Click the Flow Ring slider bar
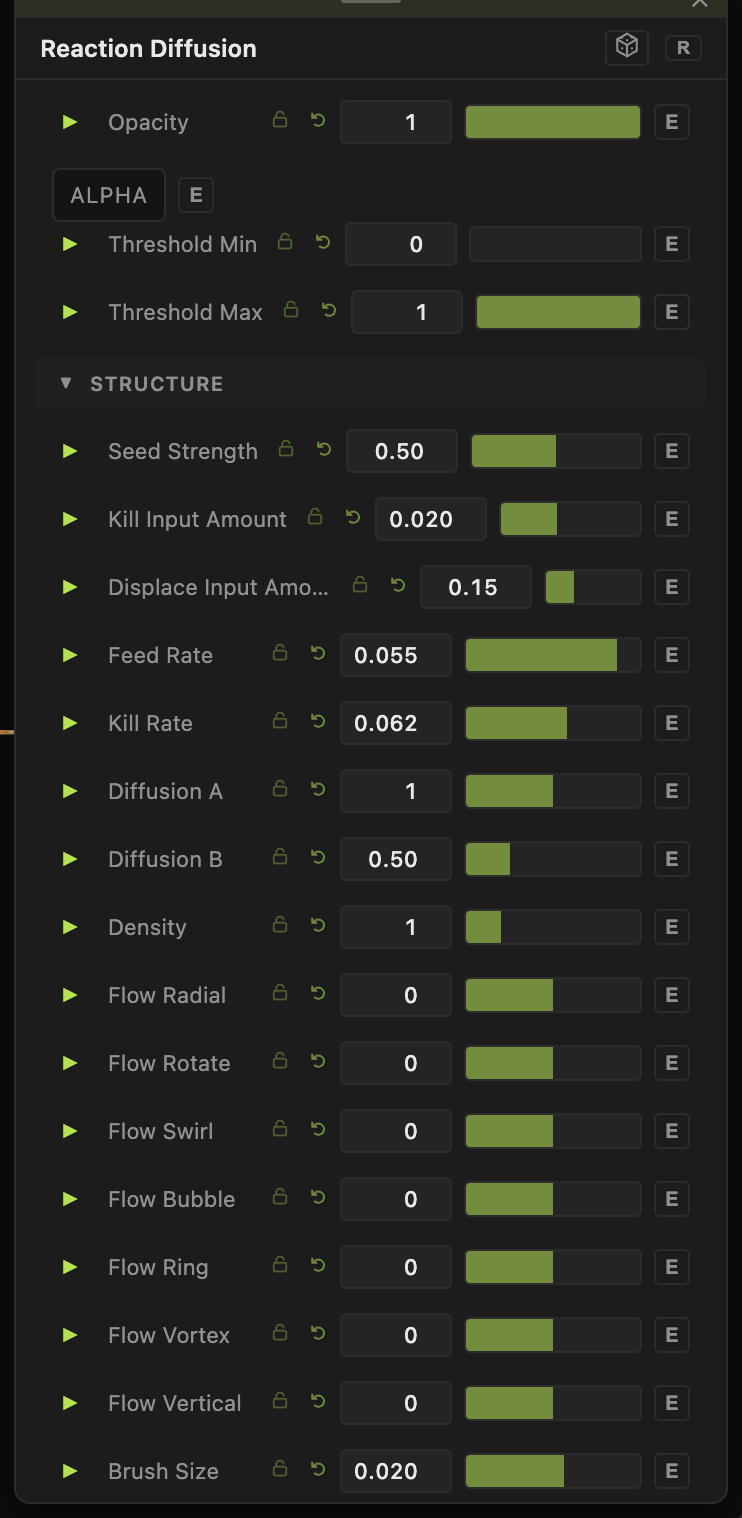The width and height of the screenshot is (742, 1518). 553,1267
